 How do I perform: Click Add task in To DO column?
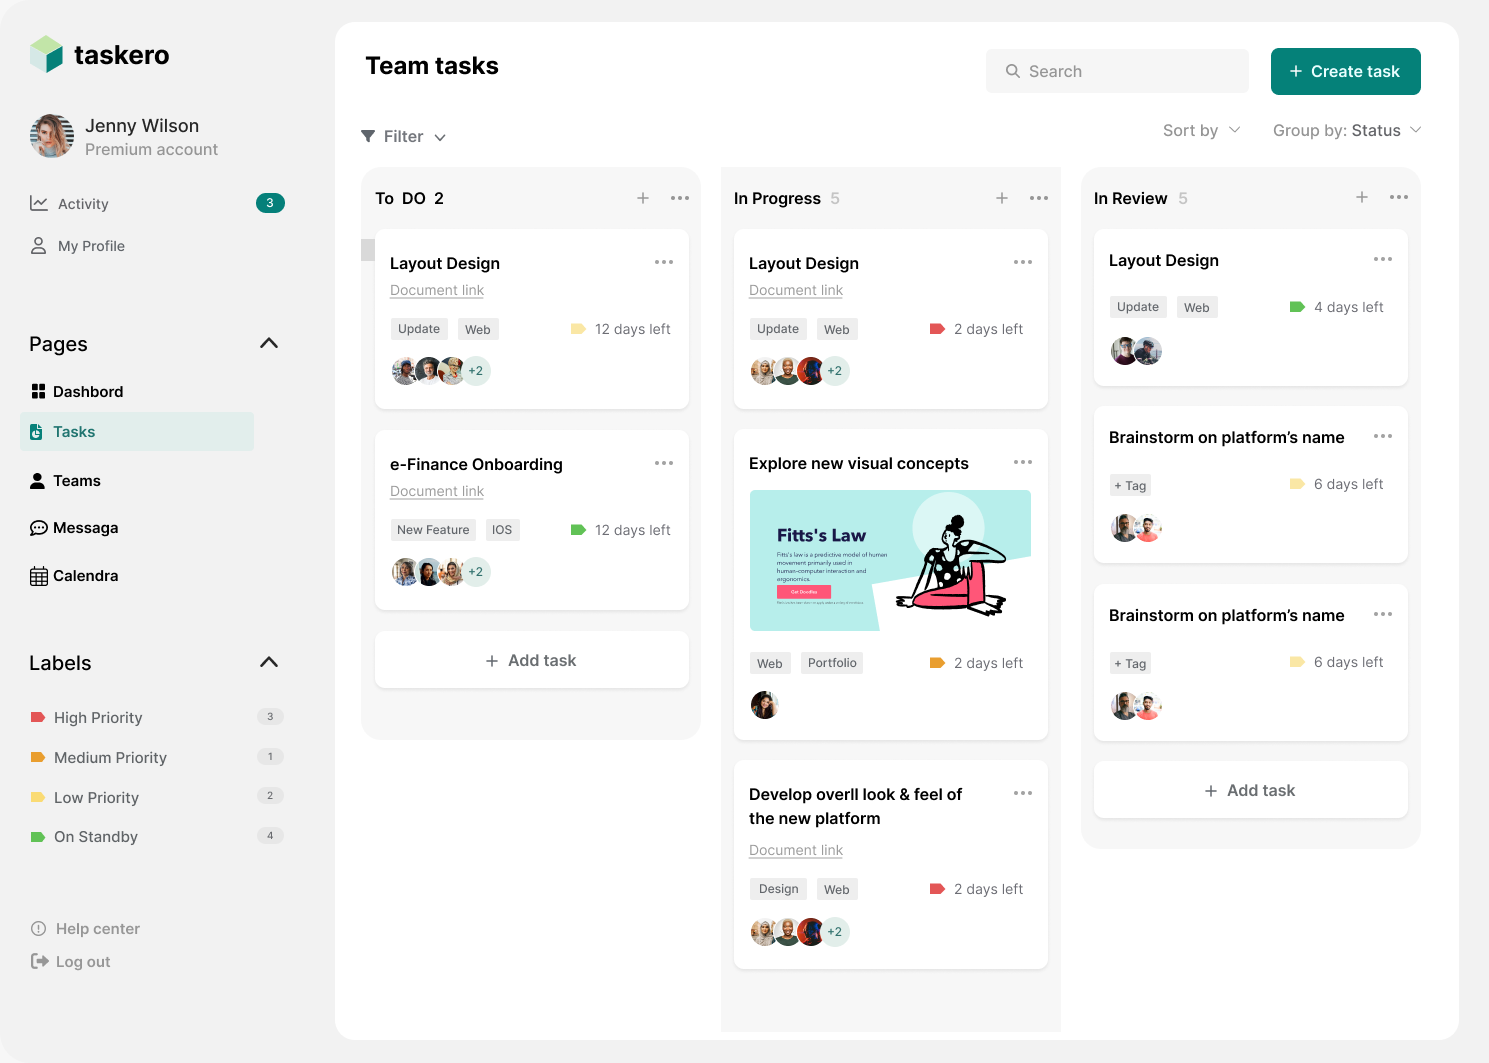coord(531,661)
